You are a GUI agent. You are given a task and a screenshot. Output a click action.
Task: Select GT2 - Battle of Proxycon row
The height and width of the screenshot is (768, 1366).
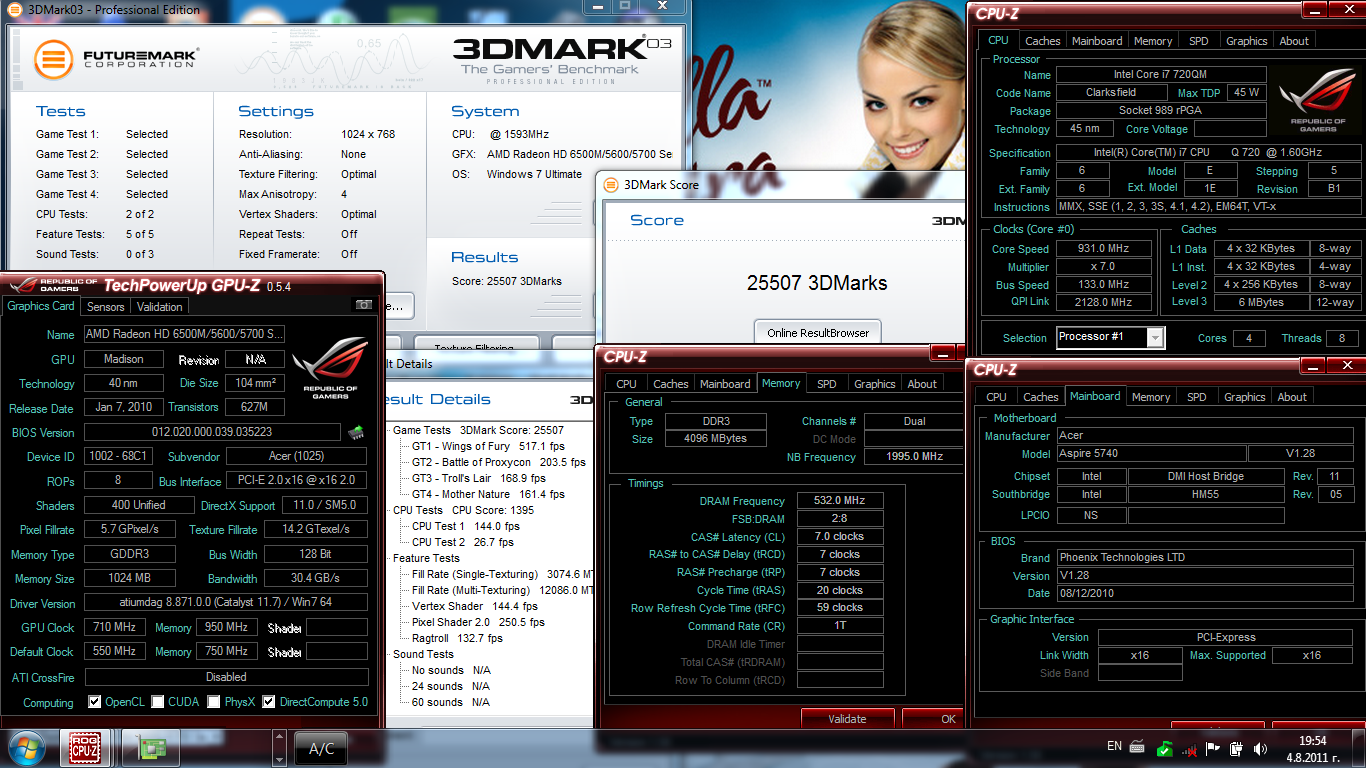tap(499, 462)
